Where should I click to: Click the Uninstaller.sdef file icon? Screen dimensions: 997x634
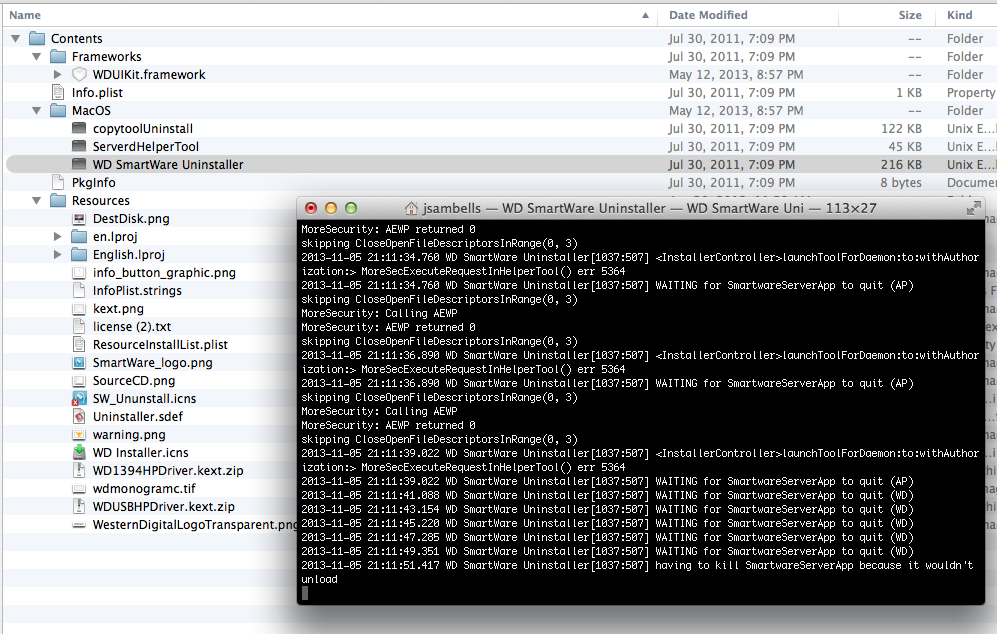tap(79, 417)
